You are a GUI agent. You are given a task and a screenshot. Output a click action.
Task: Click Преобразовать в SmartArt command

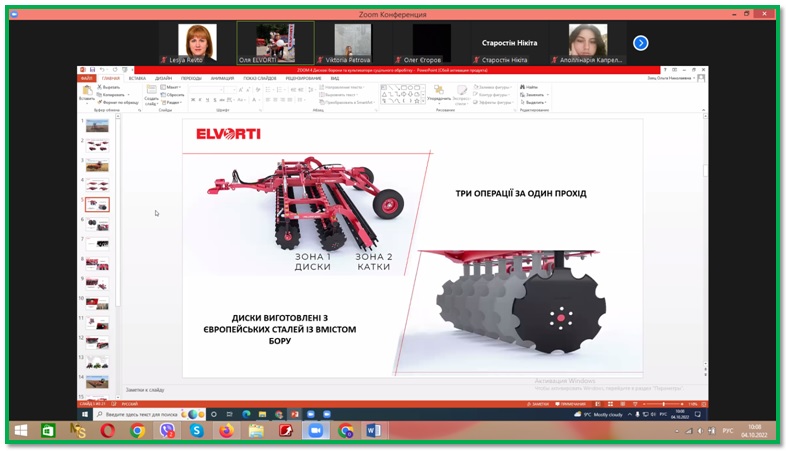pyautogui.click(x=347, y=102)
